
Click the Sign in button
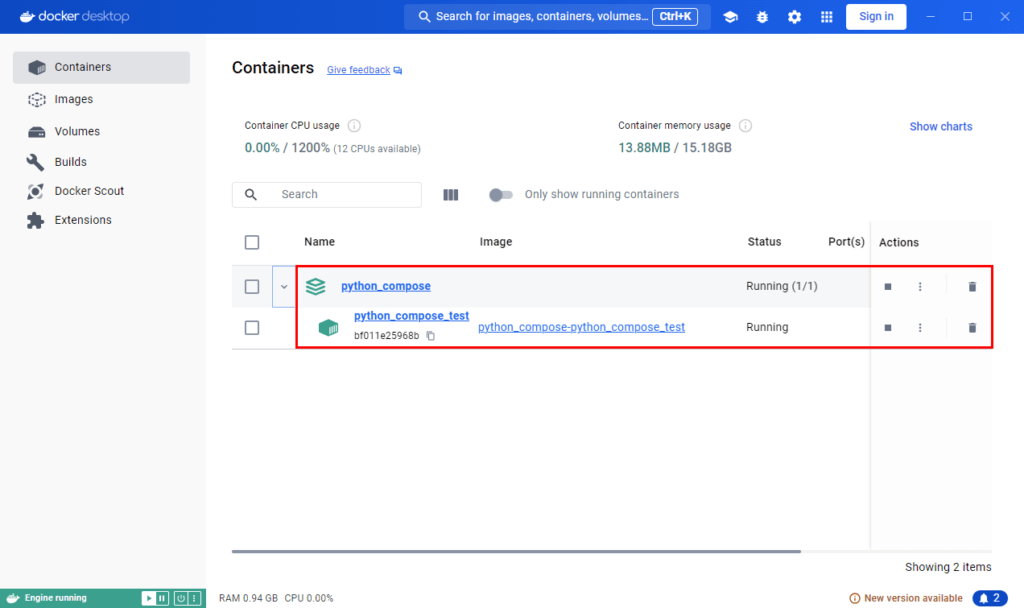click(x=876, y=17)
